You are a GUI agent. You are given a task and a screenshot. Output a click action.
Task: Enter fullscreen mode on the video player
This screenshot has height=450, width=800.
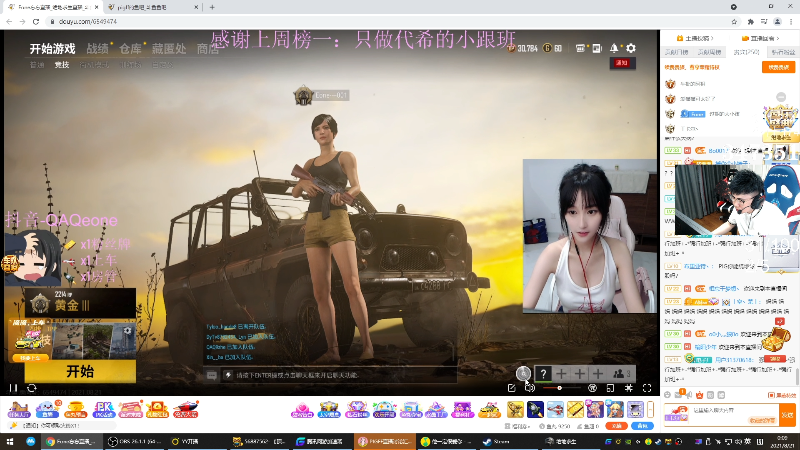pyautogui.click(x=647, y=388)
